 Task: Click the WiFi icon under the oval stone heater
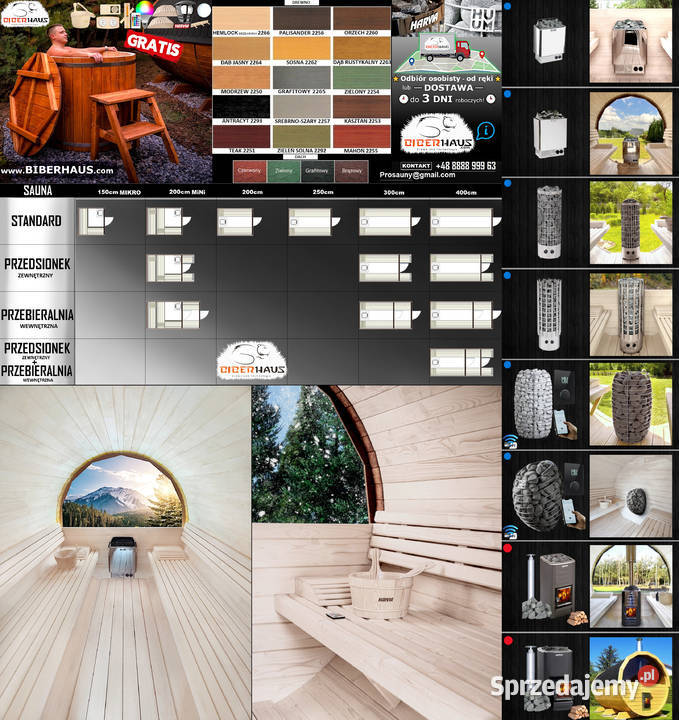click(510, 440)
